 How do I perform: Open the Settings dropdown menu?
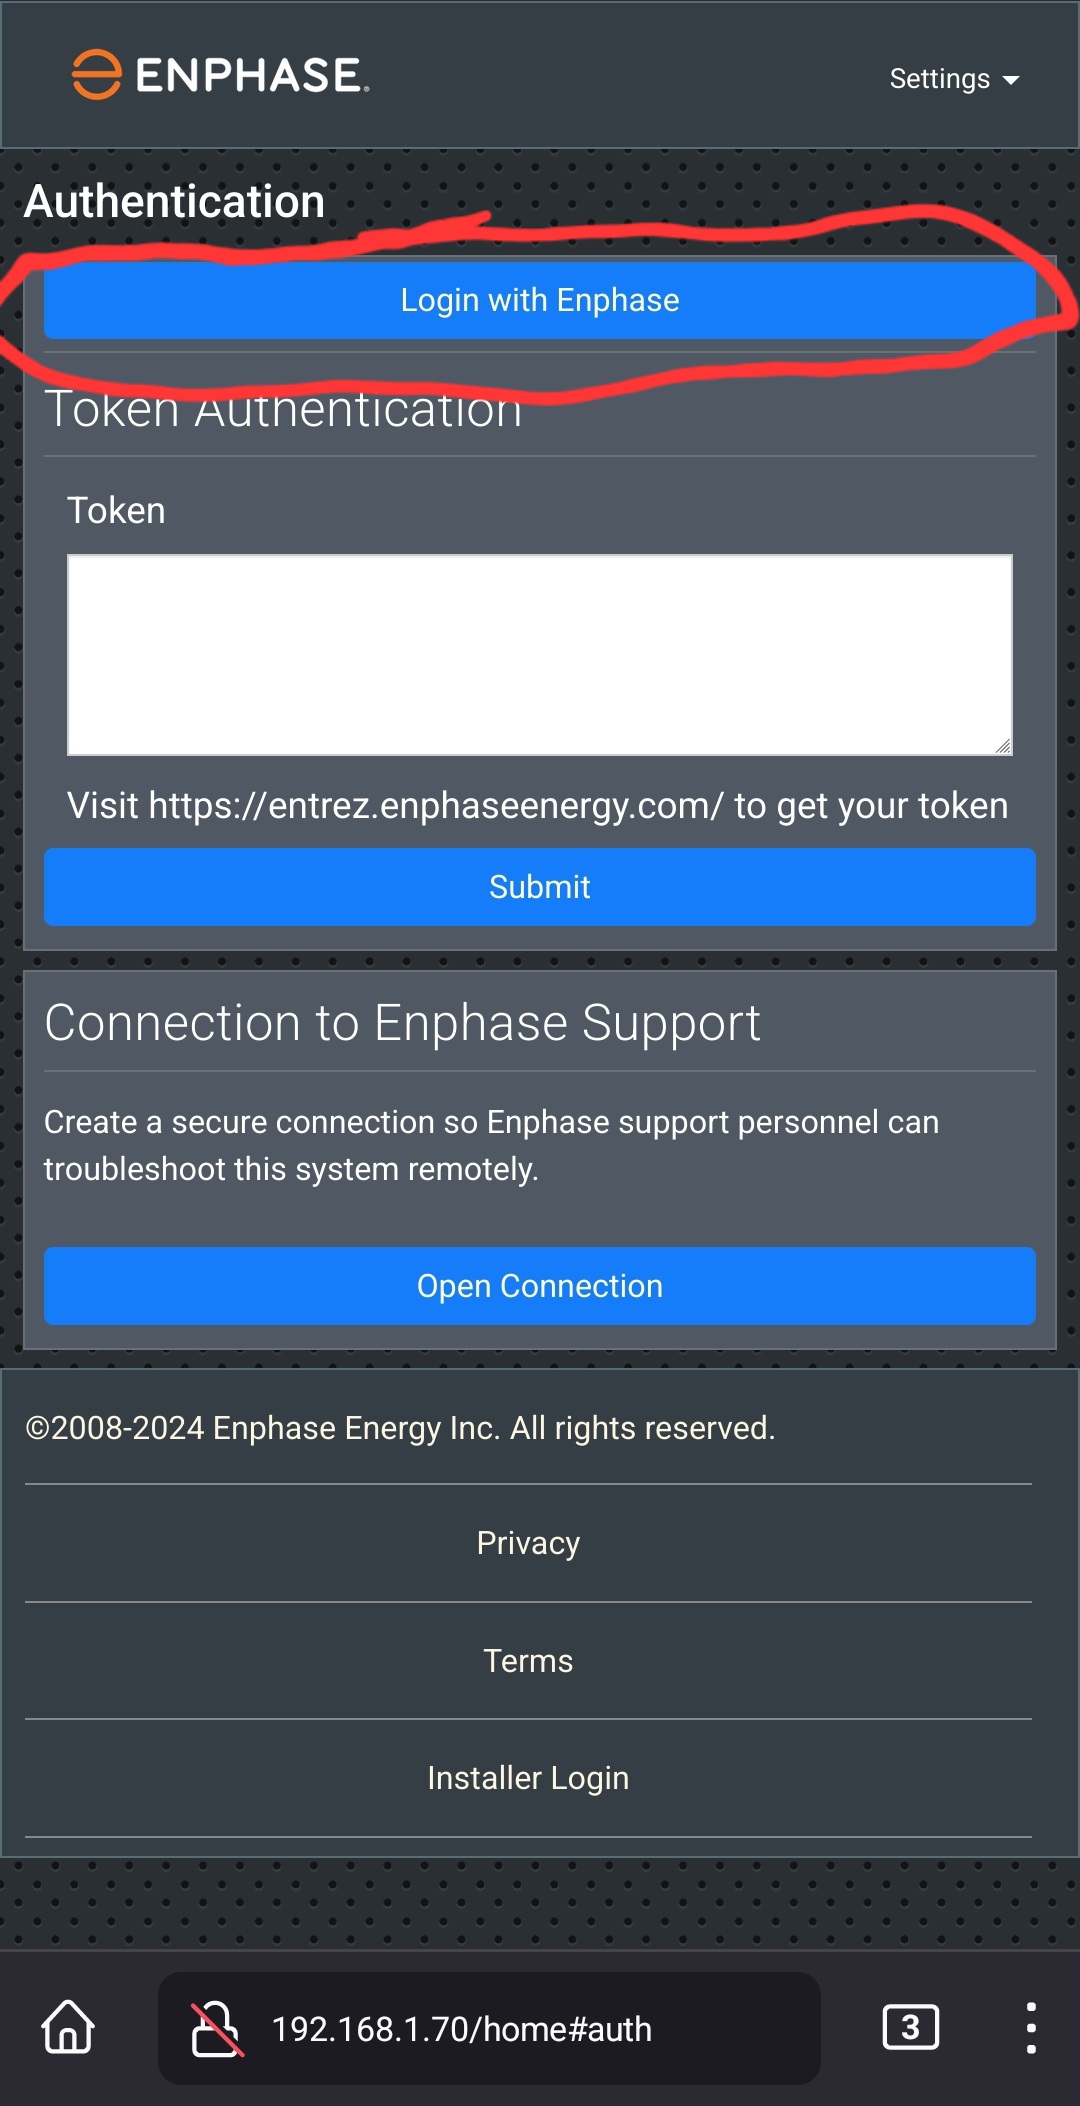954,79
